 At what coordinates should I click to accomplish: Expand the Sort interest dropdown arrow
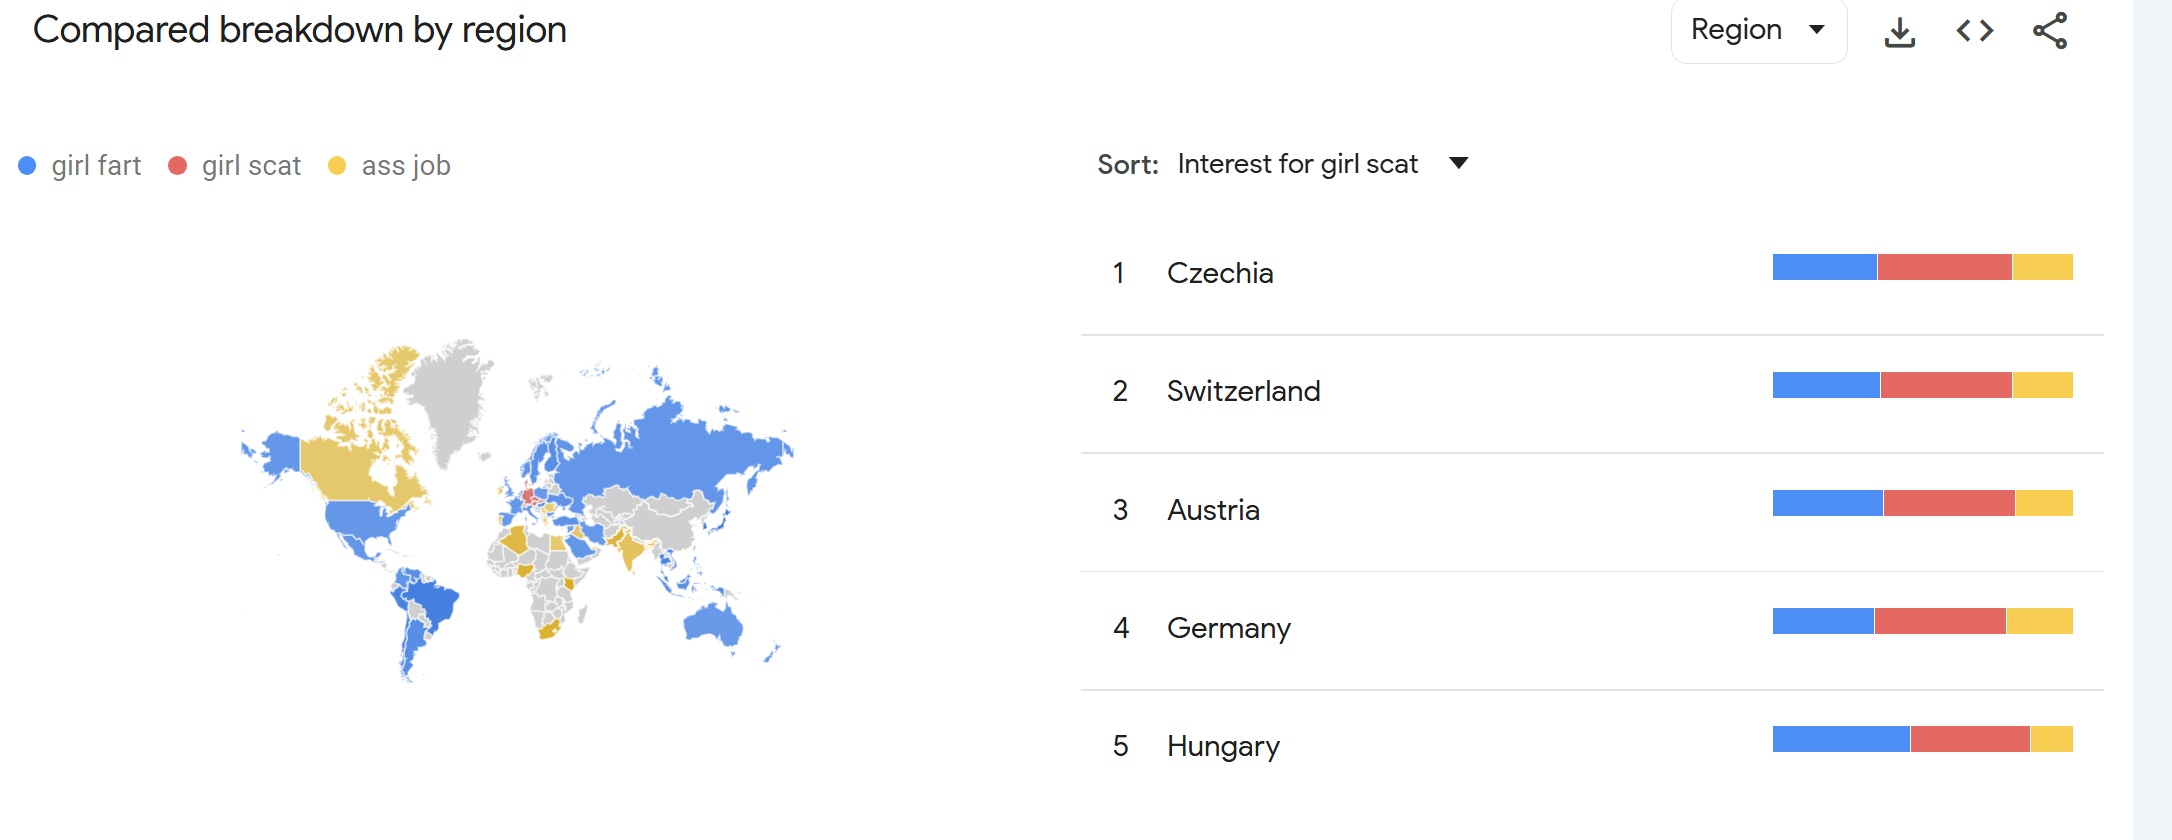coord(1458,164)
